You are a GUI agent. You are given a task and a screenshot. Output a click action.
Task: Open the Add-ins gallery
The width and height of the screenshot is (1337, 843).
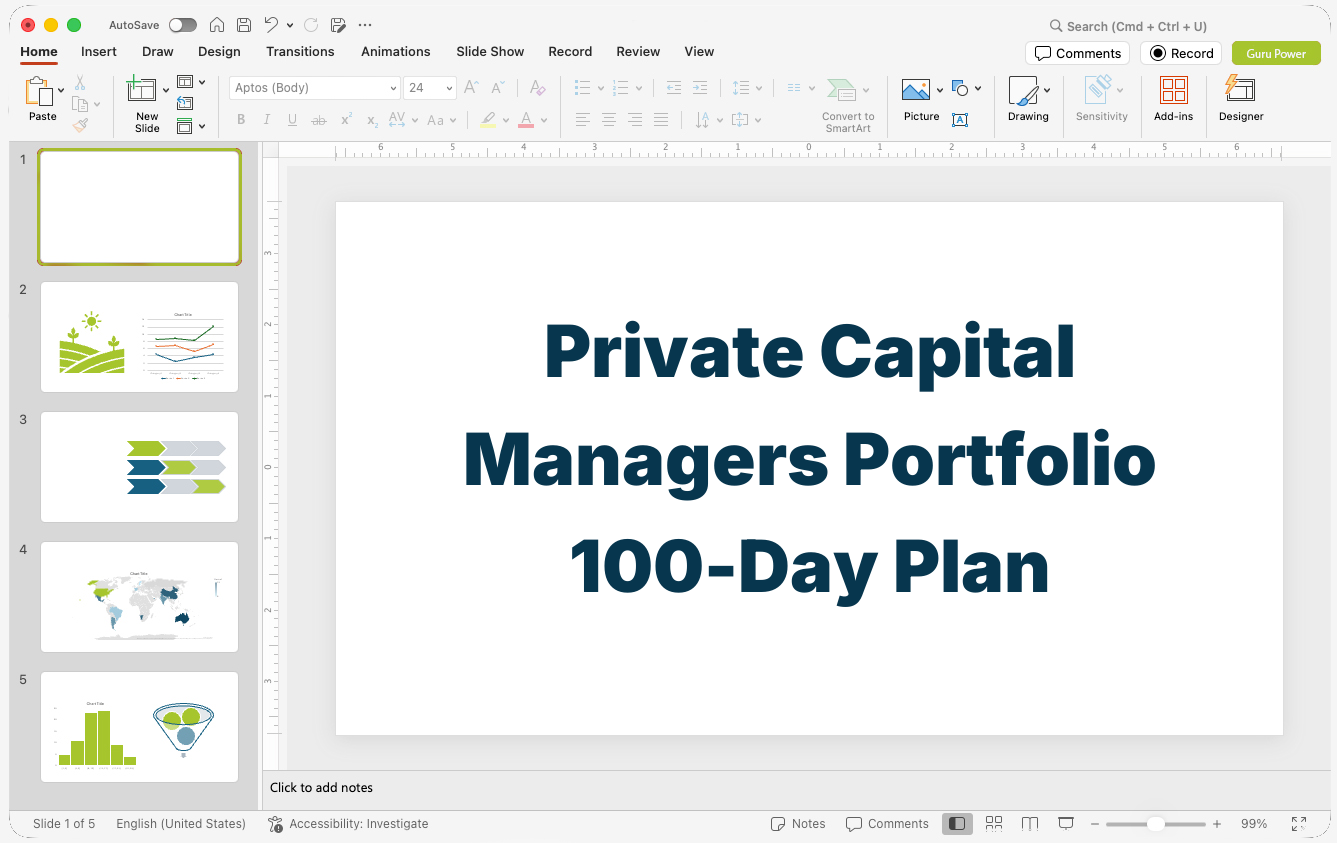tap(1173, 98)
